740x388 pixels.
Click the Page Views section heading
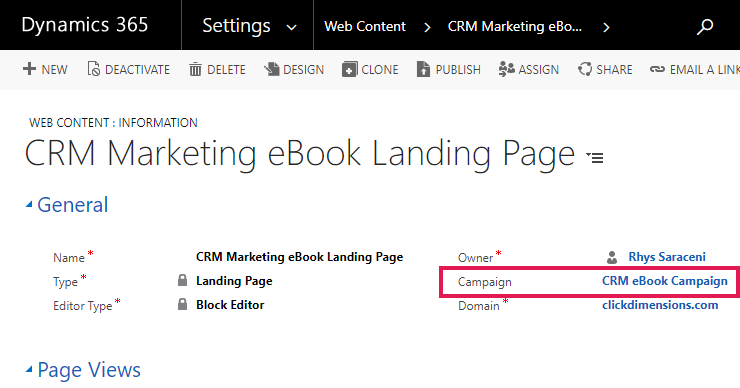click(x=89, y=370)
